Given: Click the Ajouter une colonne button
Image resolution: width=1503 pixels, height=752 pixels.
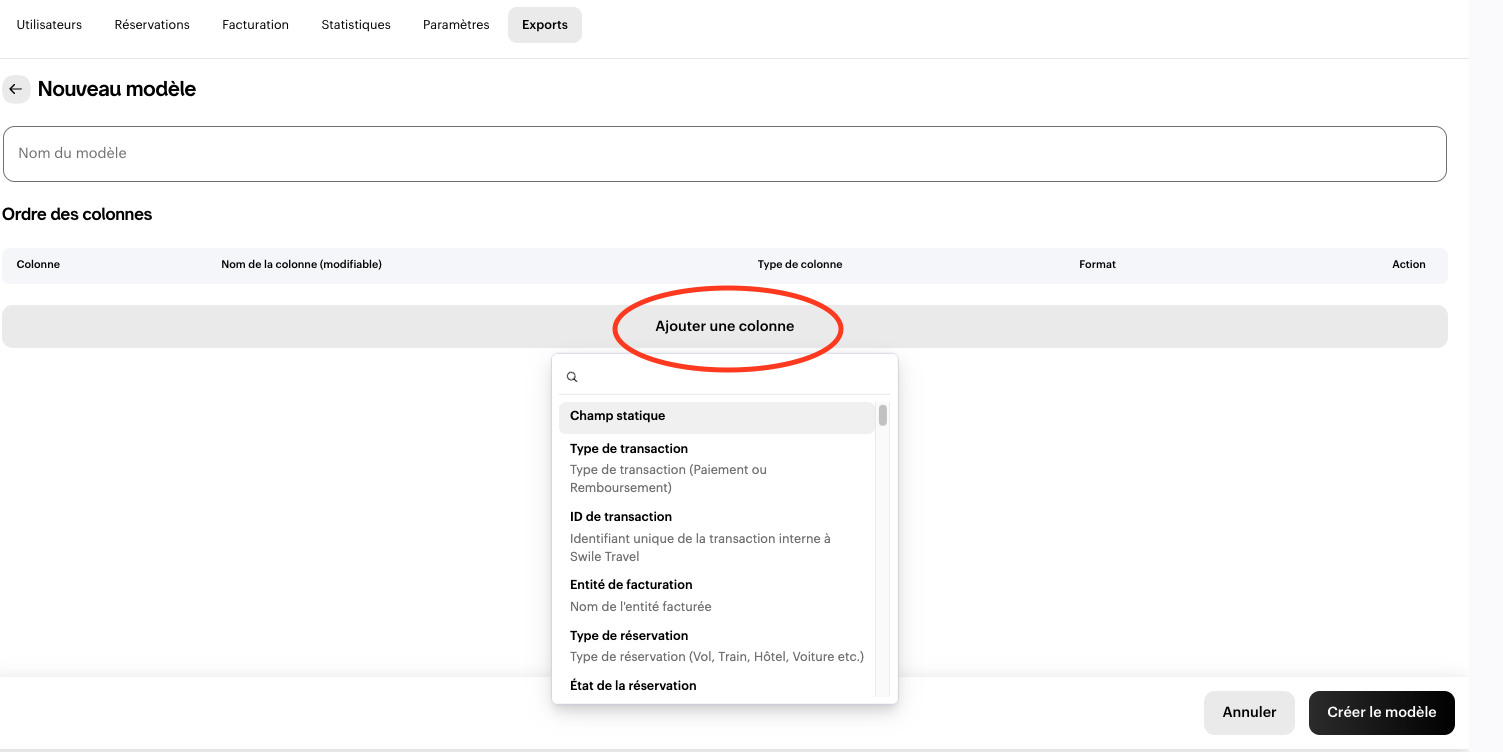Looking at the screenshot, I should (724, 327).
